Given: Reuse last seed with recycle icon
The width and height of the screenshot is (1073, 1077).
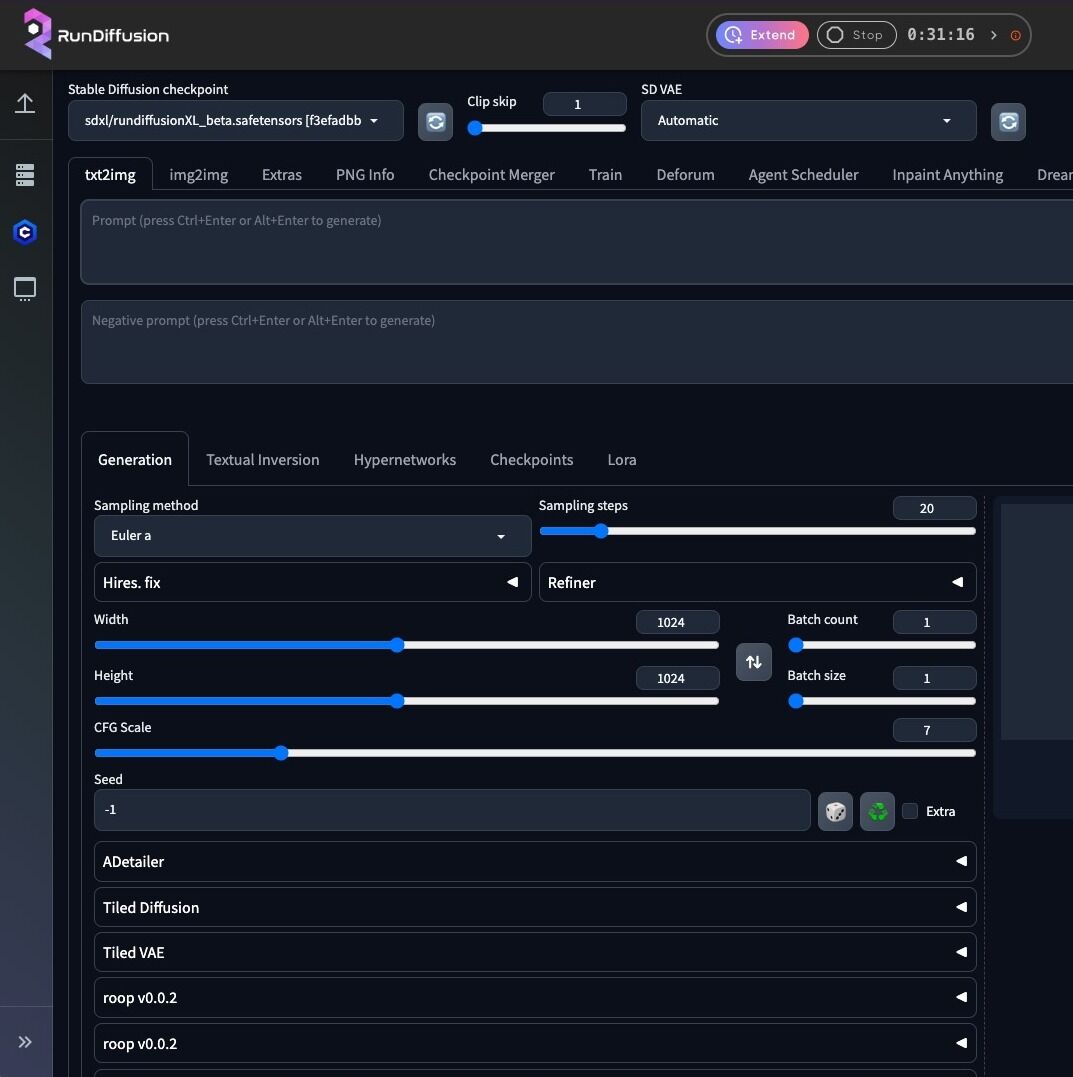Looking at the screenshot, I should click(x=877, y=812).
